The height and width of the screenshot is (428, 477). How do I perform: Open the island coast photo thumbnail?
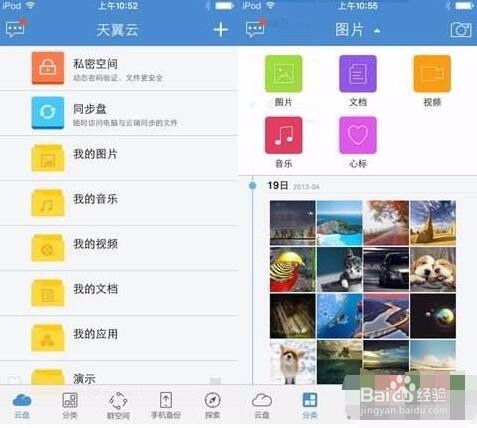tap(339, 223)
